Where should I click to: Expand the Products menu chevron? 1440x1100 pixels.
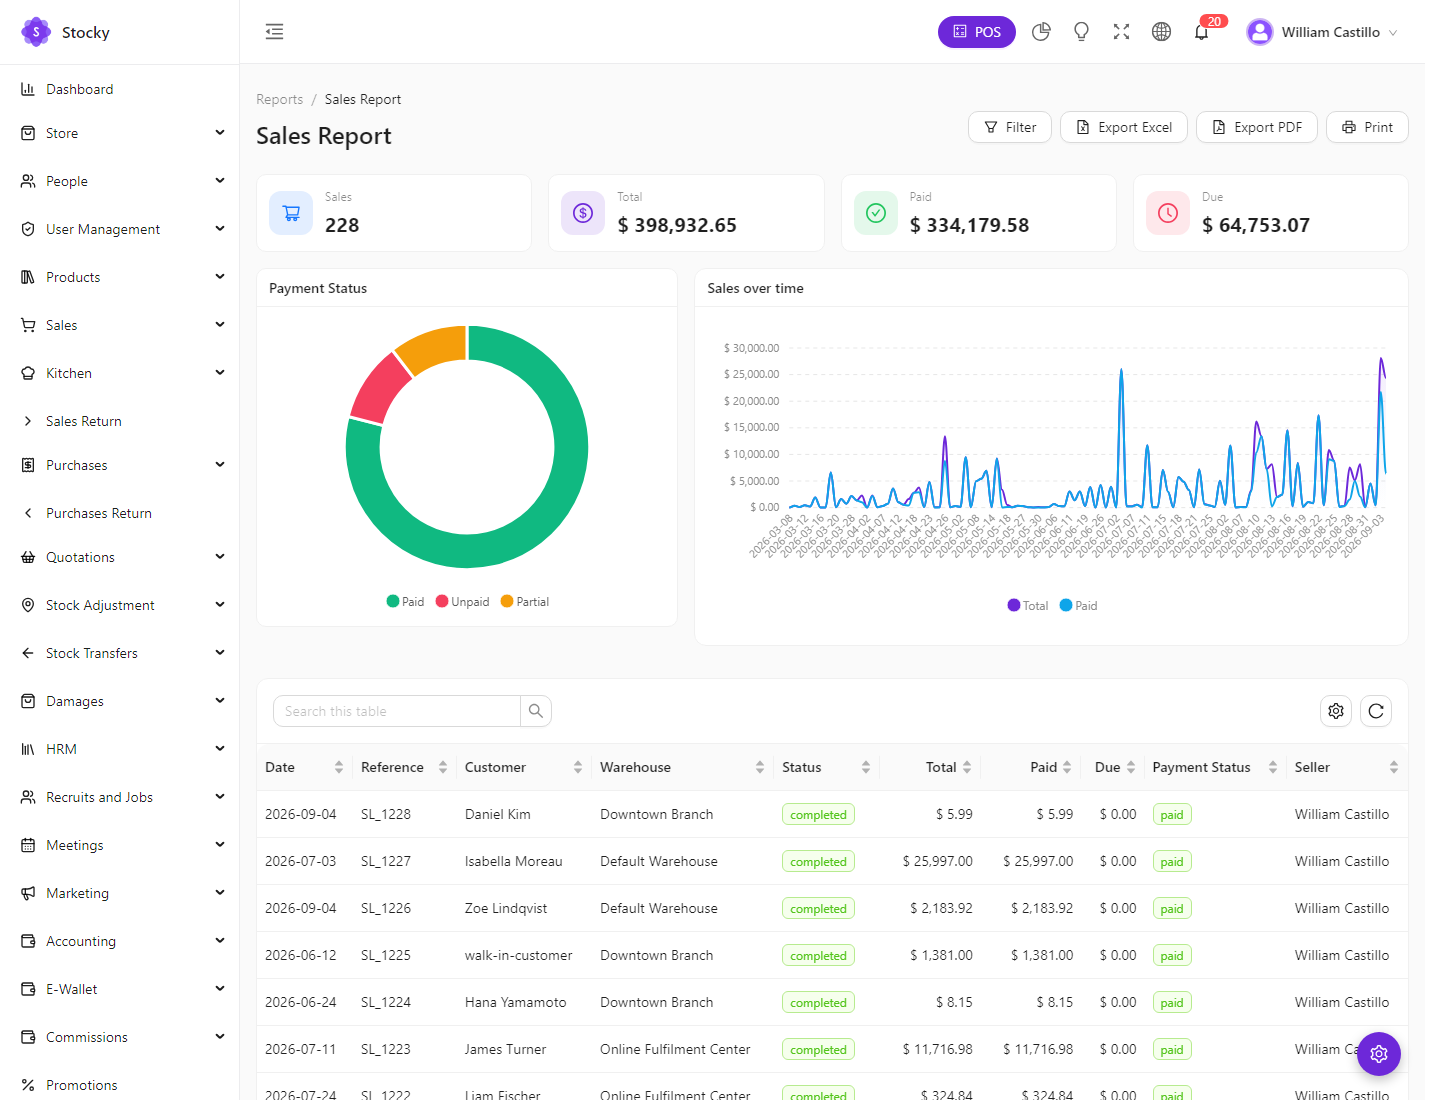click(219, 276)
